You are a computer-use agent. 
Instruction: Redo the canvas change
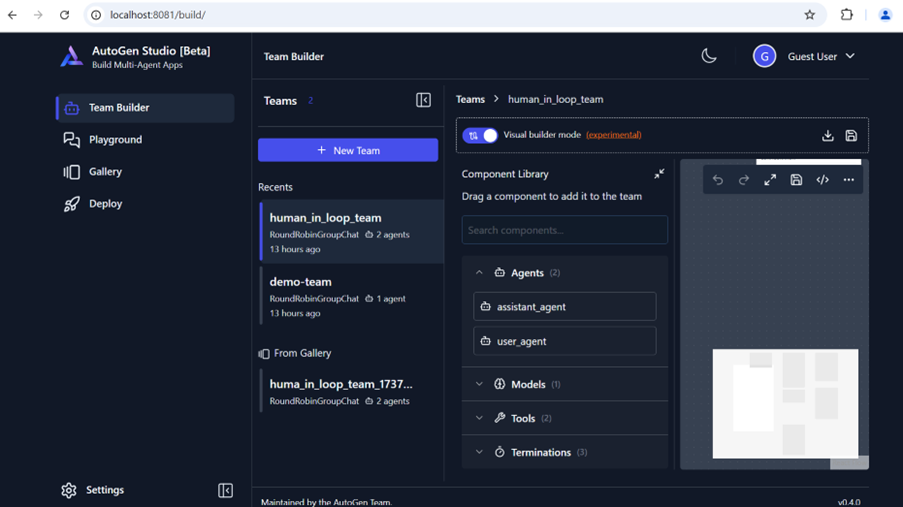click(x=743, y=180)
